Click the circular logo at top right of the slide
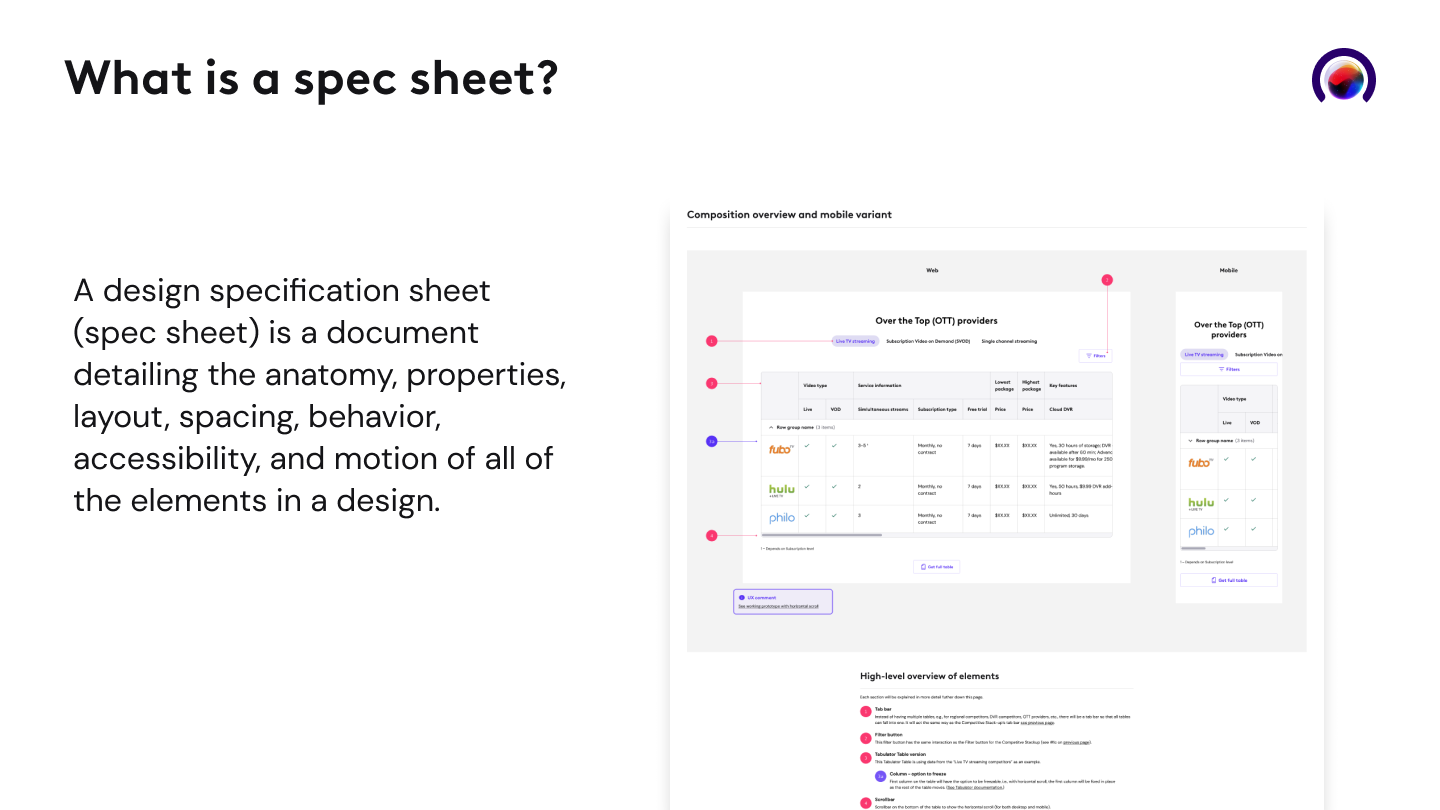This screenshot has height=810, width=1440. click(x=1343, y=77)
